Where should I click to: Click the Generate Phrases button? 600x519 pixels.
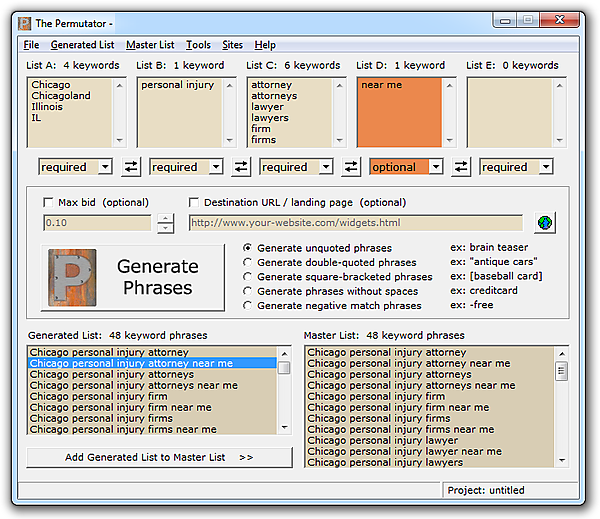click(133, 277)
